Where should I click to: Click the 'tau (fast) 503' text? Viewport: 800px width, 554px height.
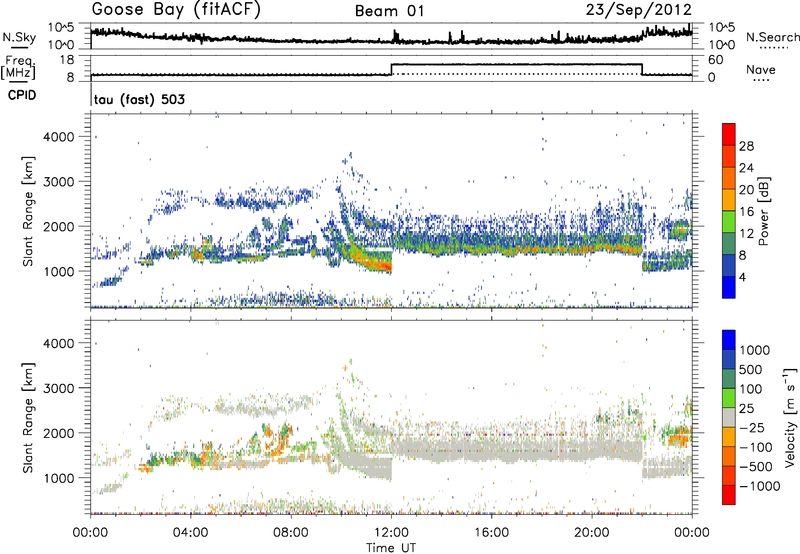tap(139, 99)
